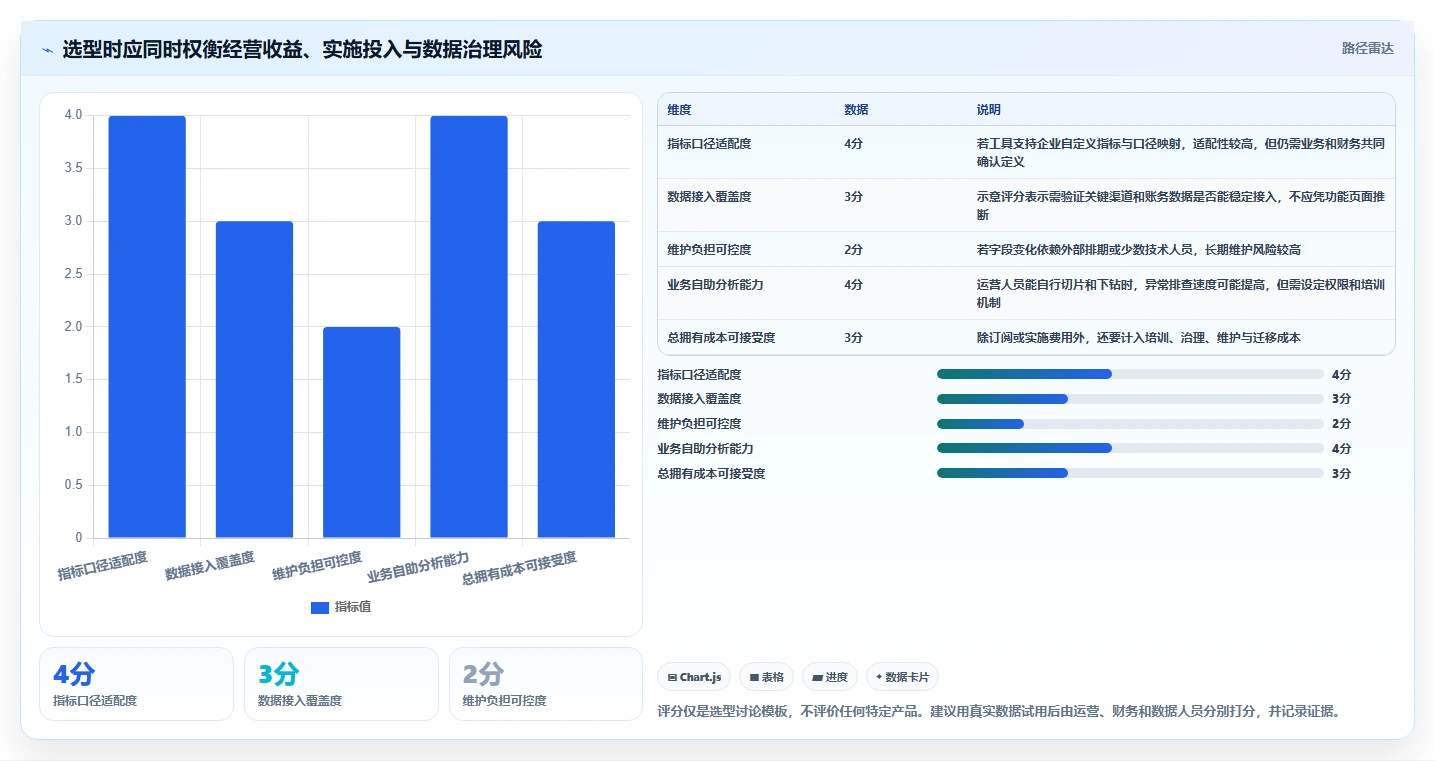
Task: Click the description starting 示意评分表示需验证
Action: coord(1181,206)
